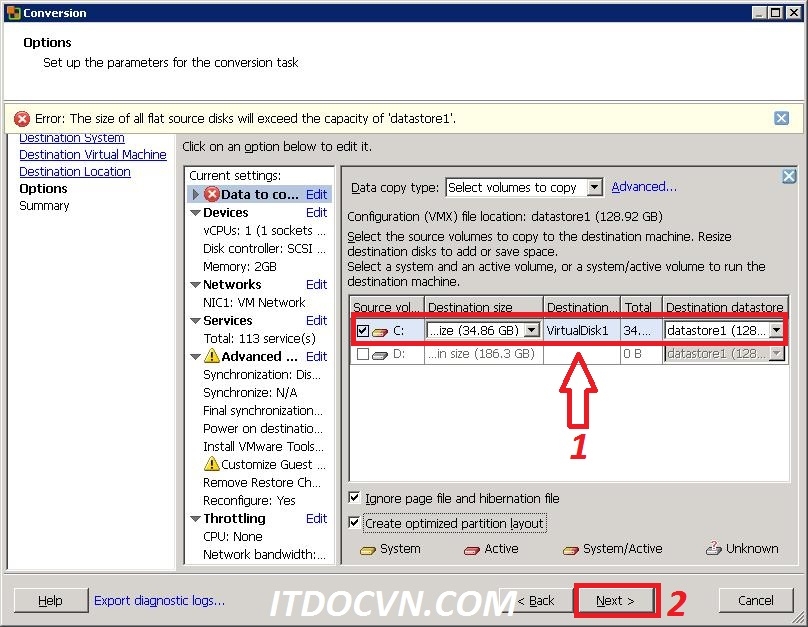Disable Create optimized partition layout

pyautogui.click(x=354, y=523)
